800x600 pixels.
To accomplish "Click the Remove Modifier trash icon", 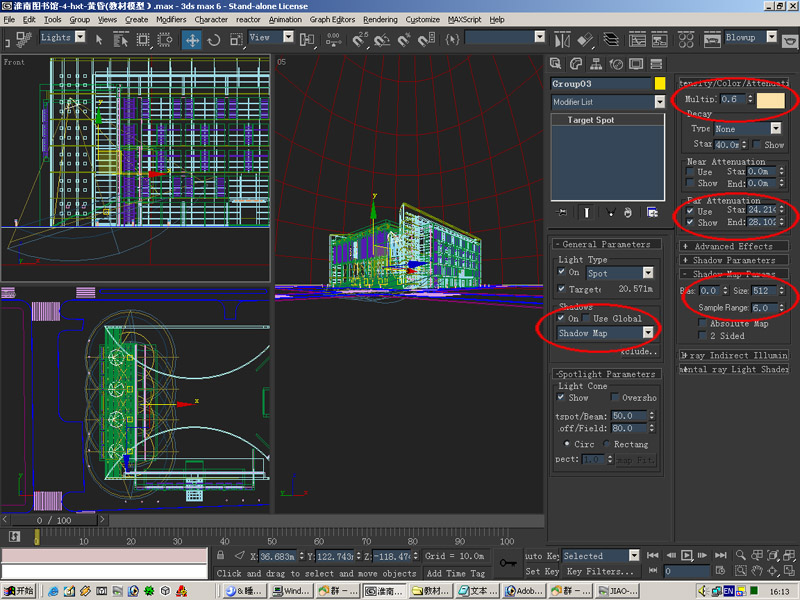I will [x=628, y=212].
